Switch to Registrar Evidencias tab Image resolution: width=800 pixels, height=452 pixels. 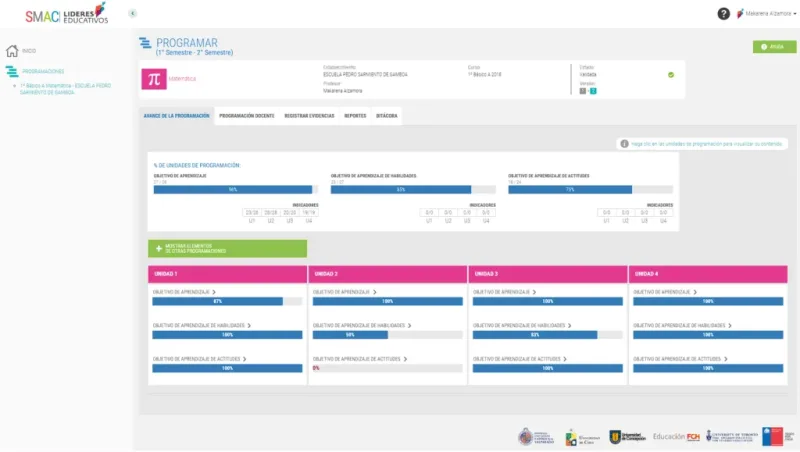point(309,116)
